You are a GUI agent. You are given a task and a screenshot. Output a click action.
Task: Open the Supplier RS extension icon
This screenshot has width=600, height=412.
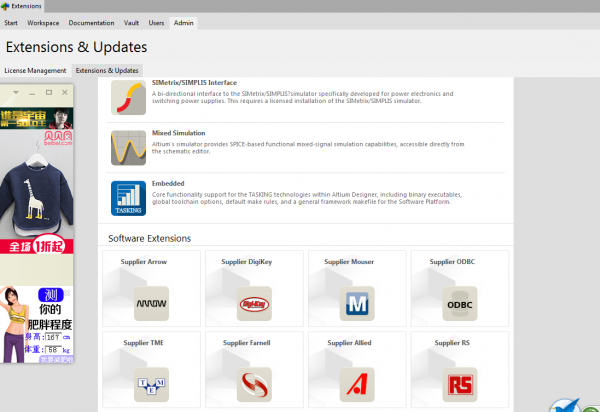click(460, 385)
